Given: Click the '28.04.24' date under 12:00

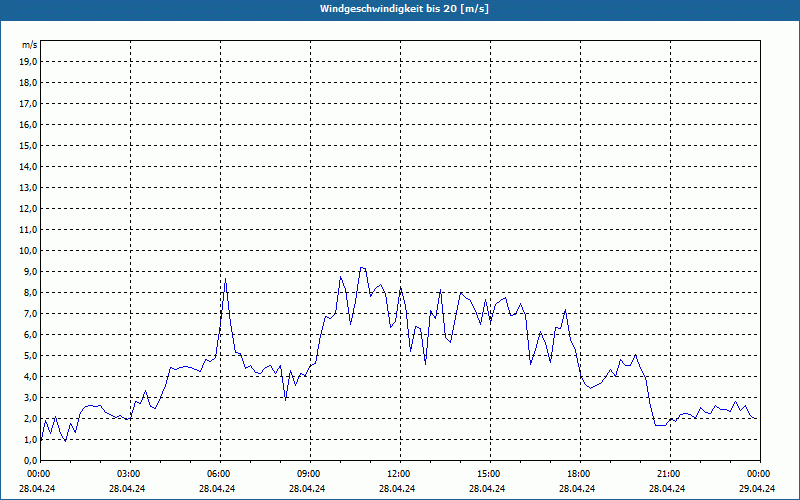Looking at the screenshot, I should pyautogui.click(x=397, y=488).
